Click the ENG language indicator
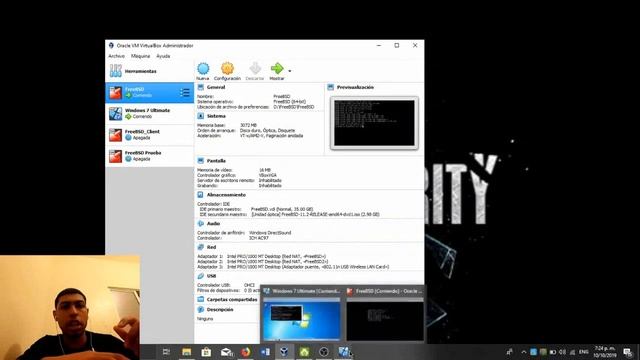The width and height of the screenshot is (640, 360). point(584,352)
